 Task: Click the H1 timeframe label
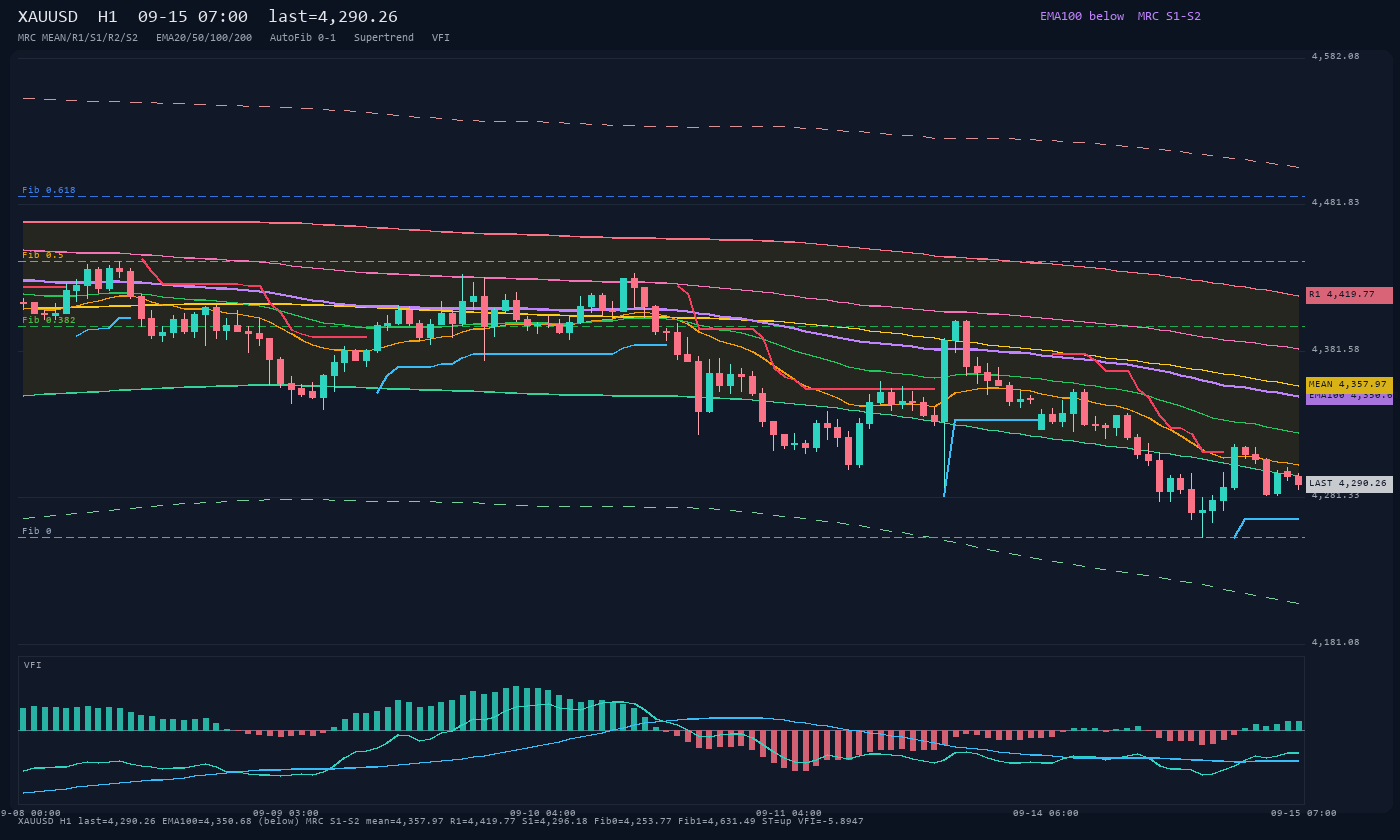click(108, 17)
